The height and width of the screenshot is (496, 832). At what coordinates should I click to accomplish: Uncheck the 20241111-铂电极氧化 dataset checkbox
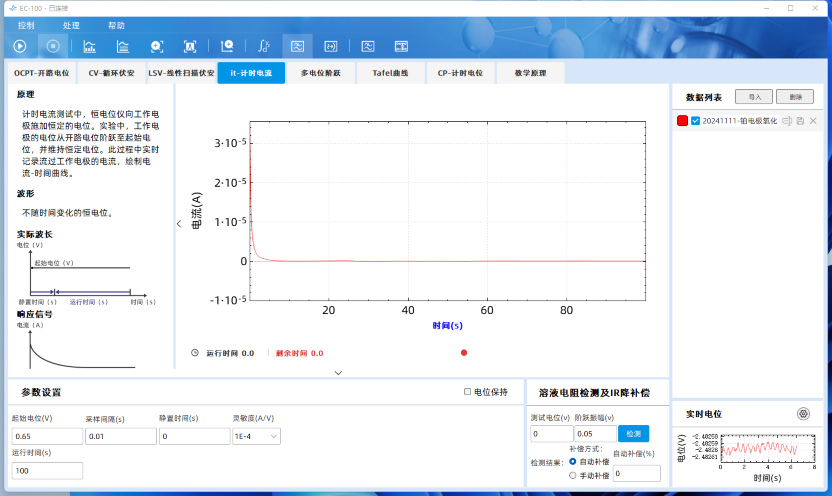(x=696, y=121)
